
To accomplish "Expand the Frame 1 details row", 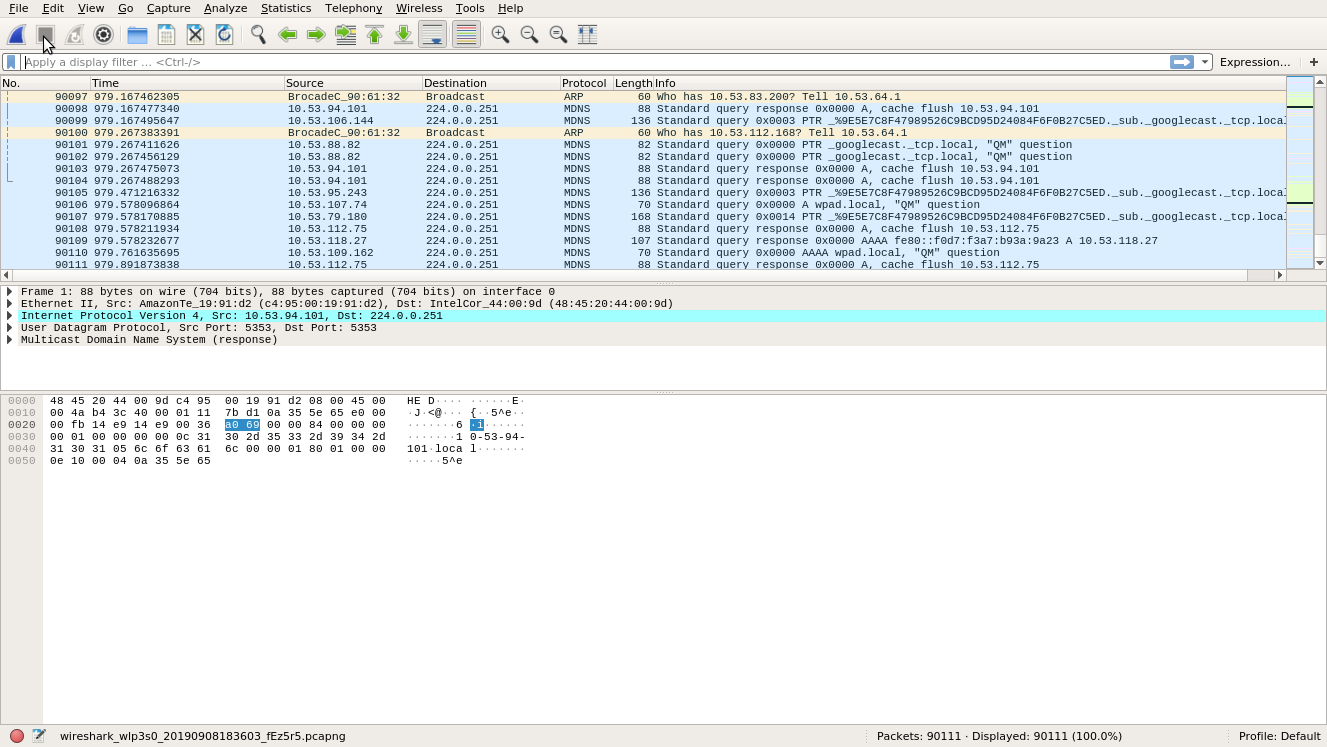I will pos(10,292).
